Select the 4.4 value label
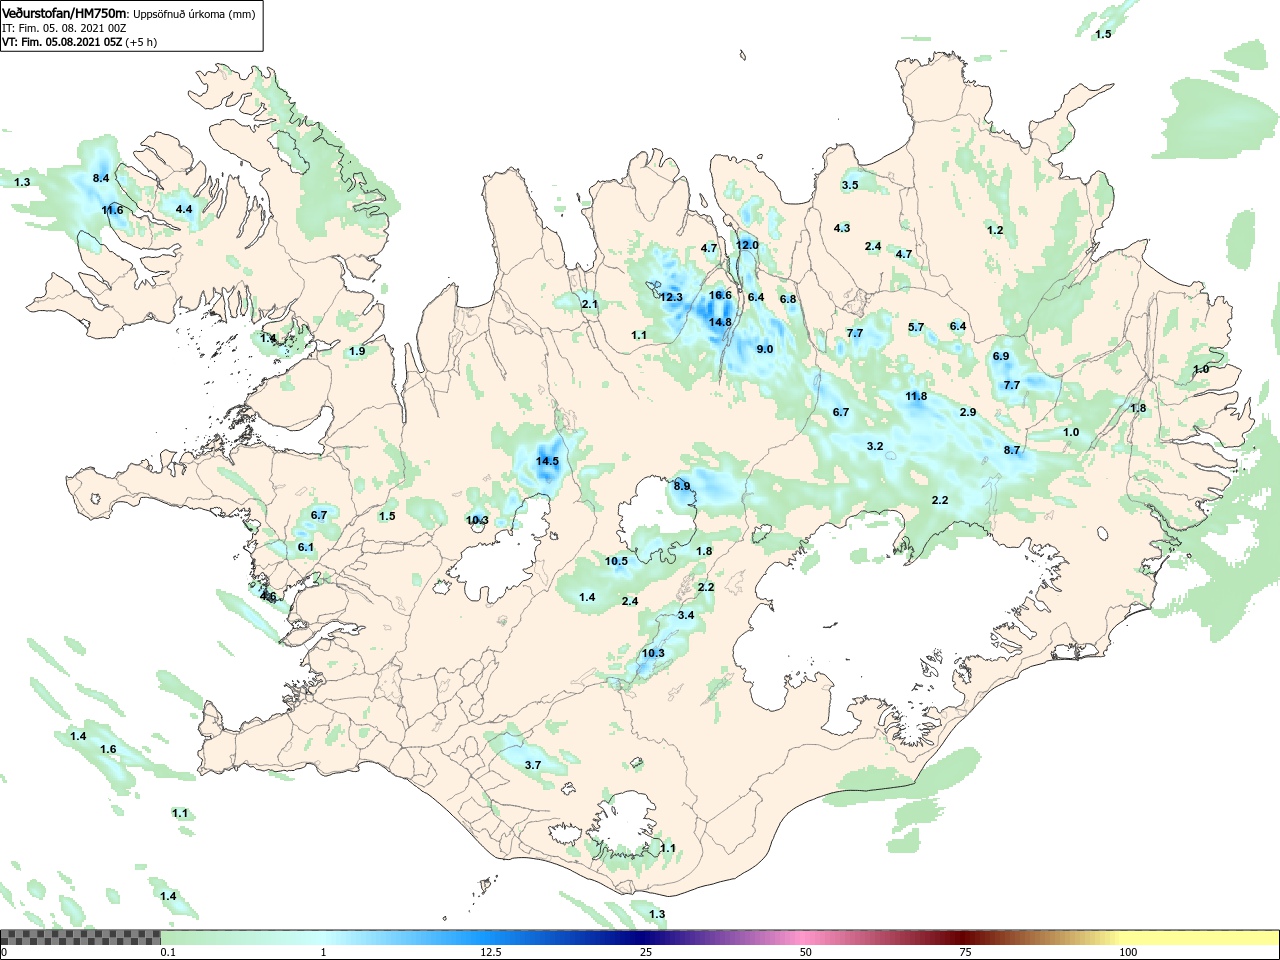This screenshot has width=1280, height=960. pos(184,209)
